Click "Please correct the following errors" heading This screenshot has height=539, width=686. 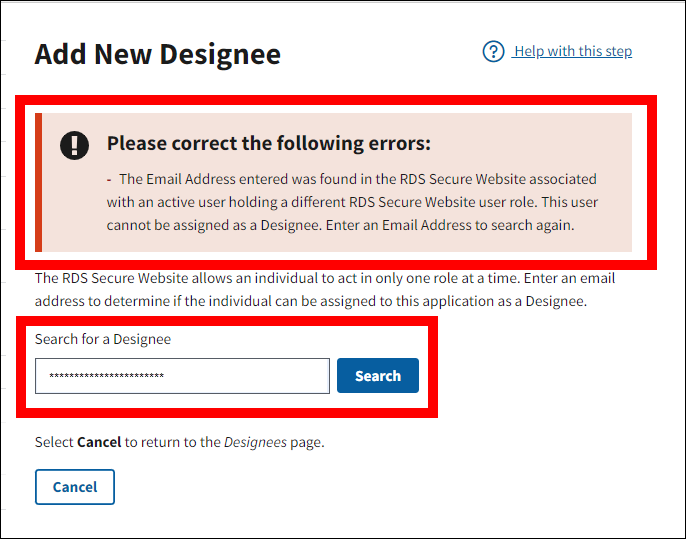click(269, 143)
